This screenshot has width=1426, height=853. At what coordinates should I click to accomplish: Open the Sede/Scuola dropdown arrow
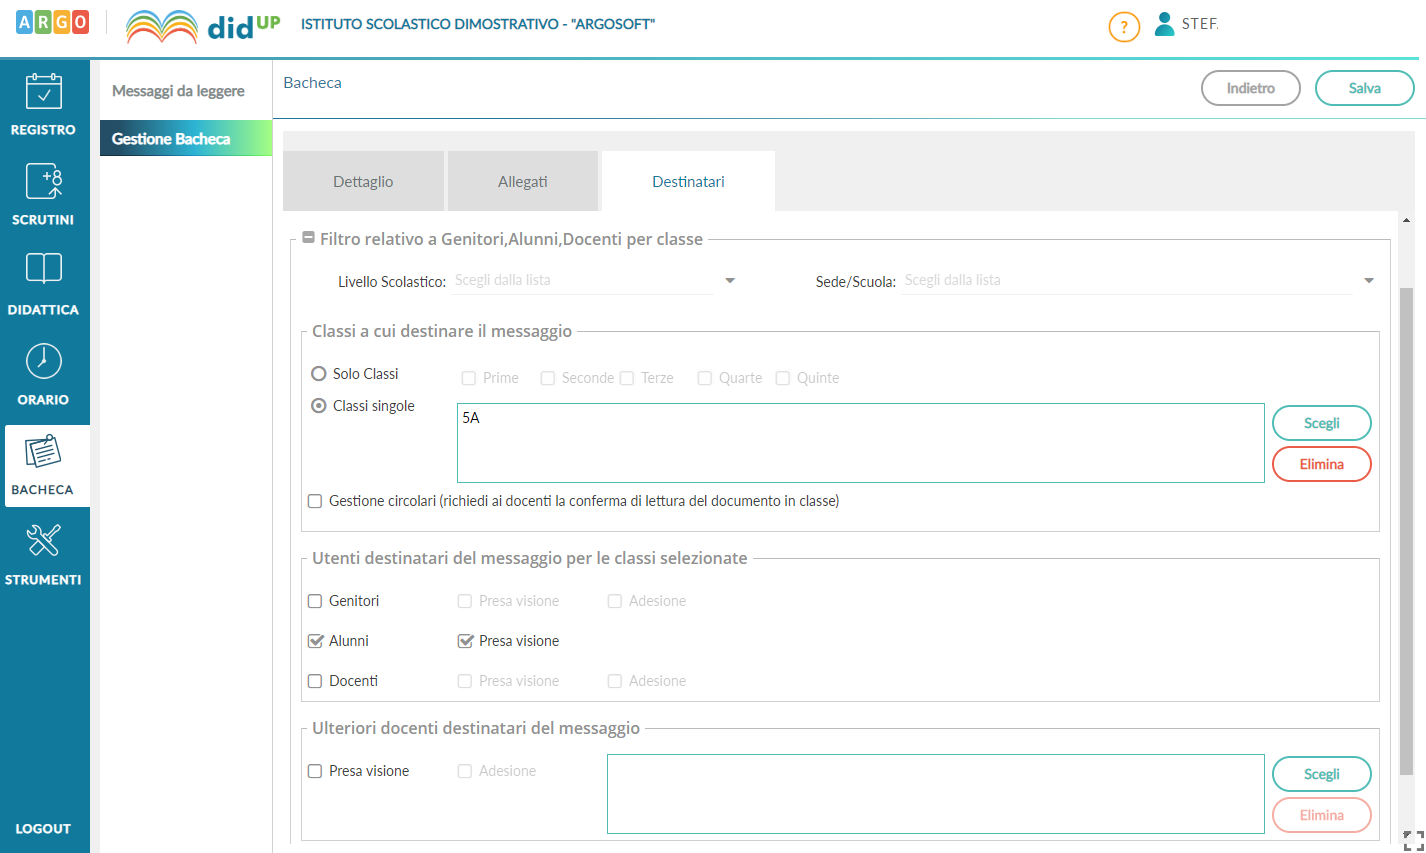(x=1369, y=281)
